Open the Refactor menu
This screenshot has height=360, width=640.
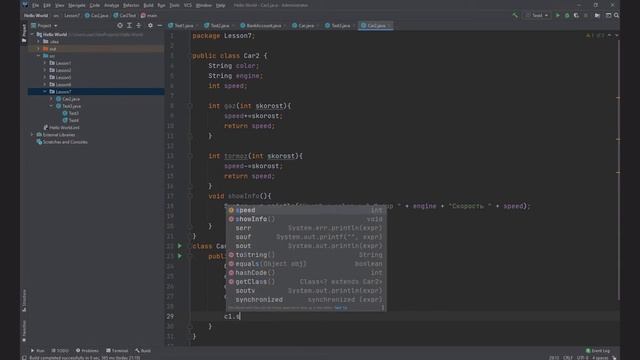[131, 5]
